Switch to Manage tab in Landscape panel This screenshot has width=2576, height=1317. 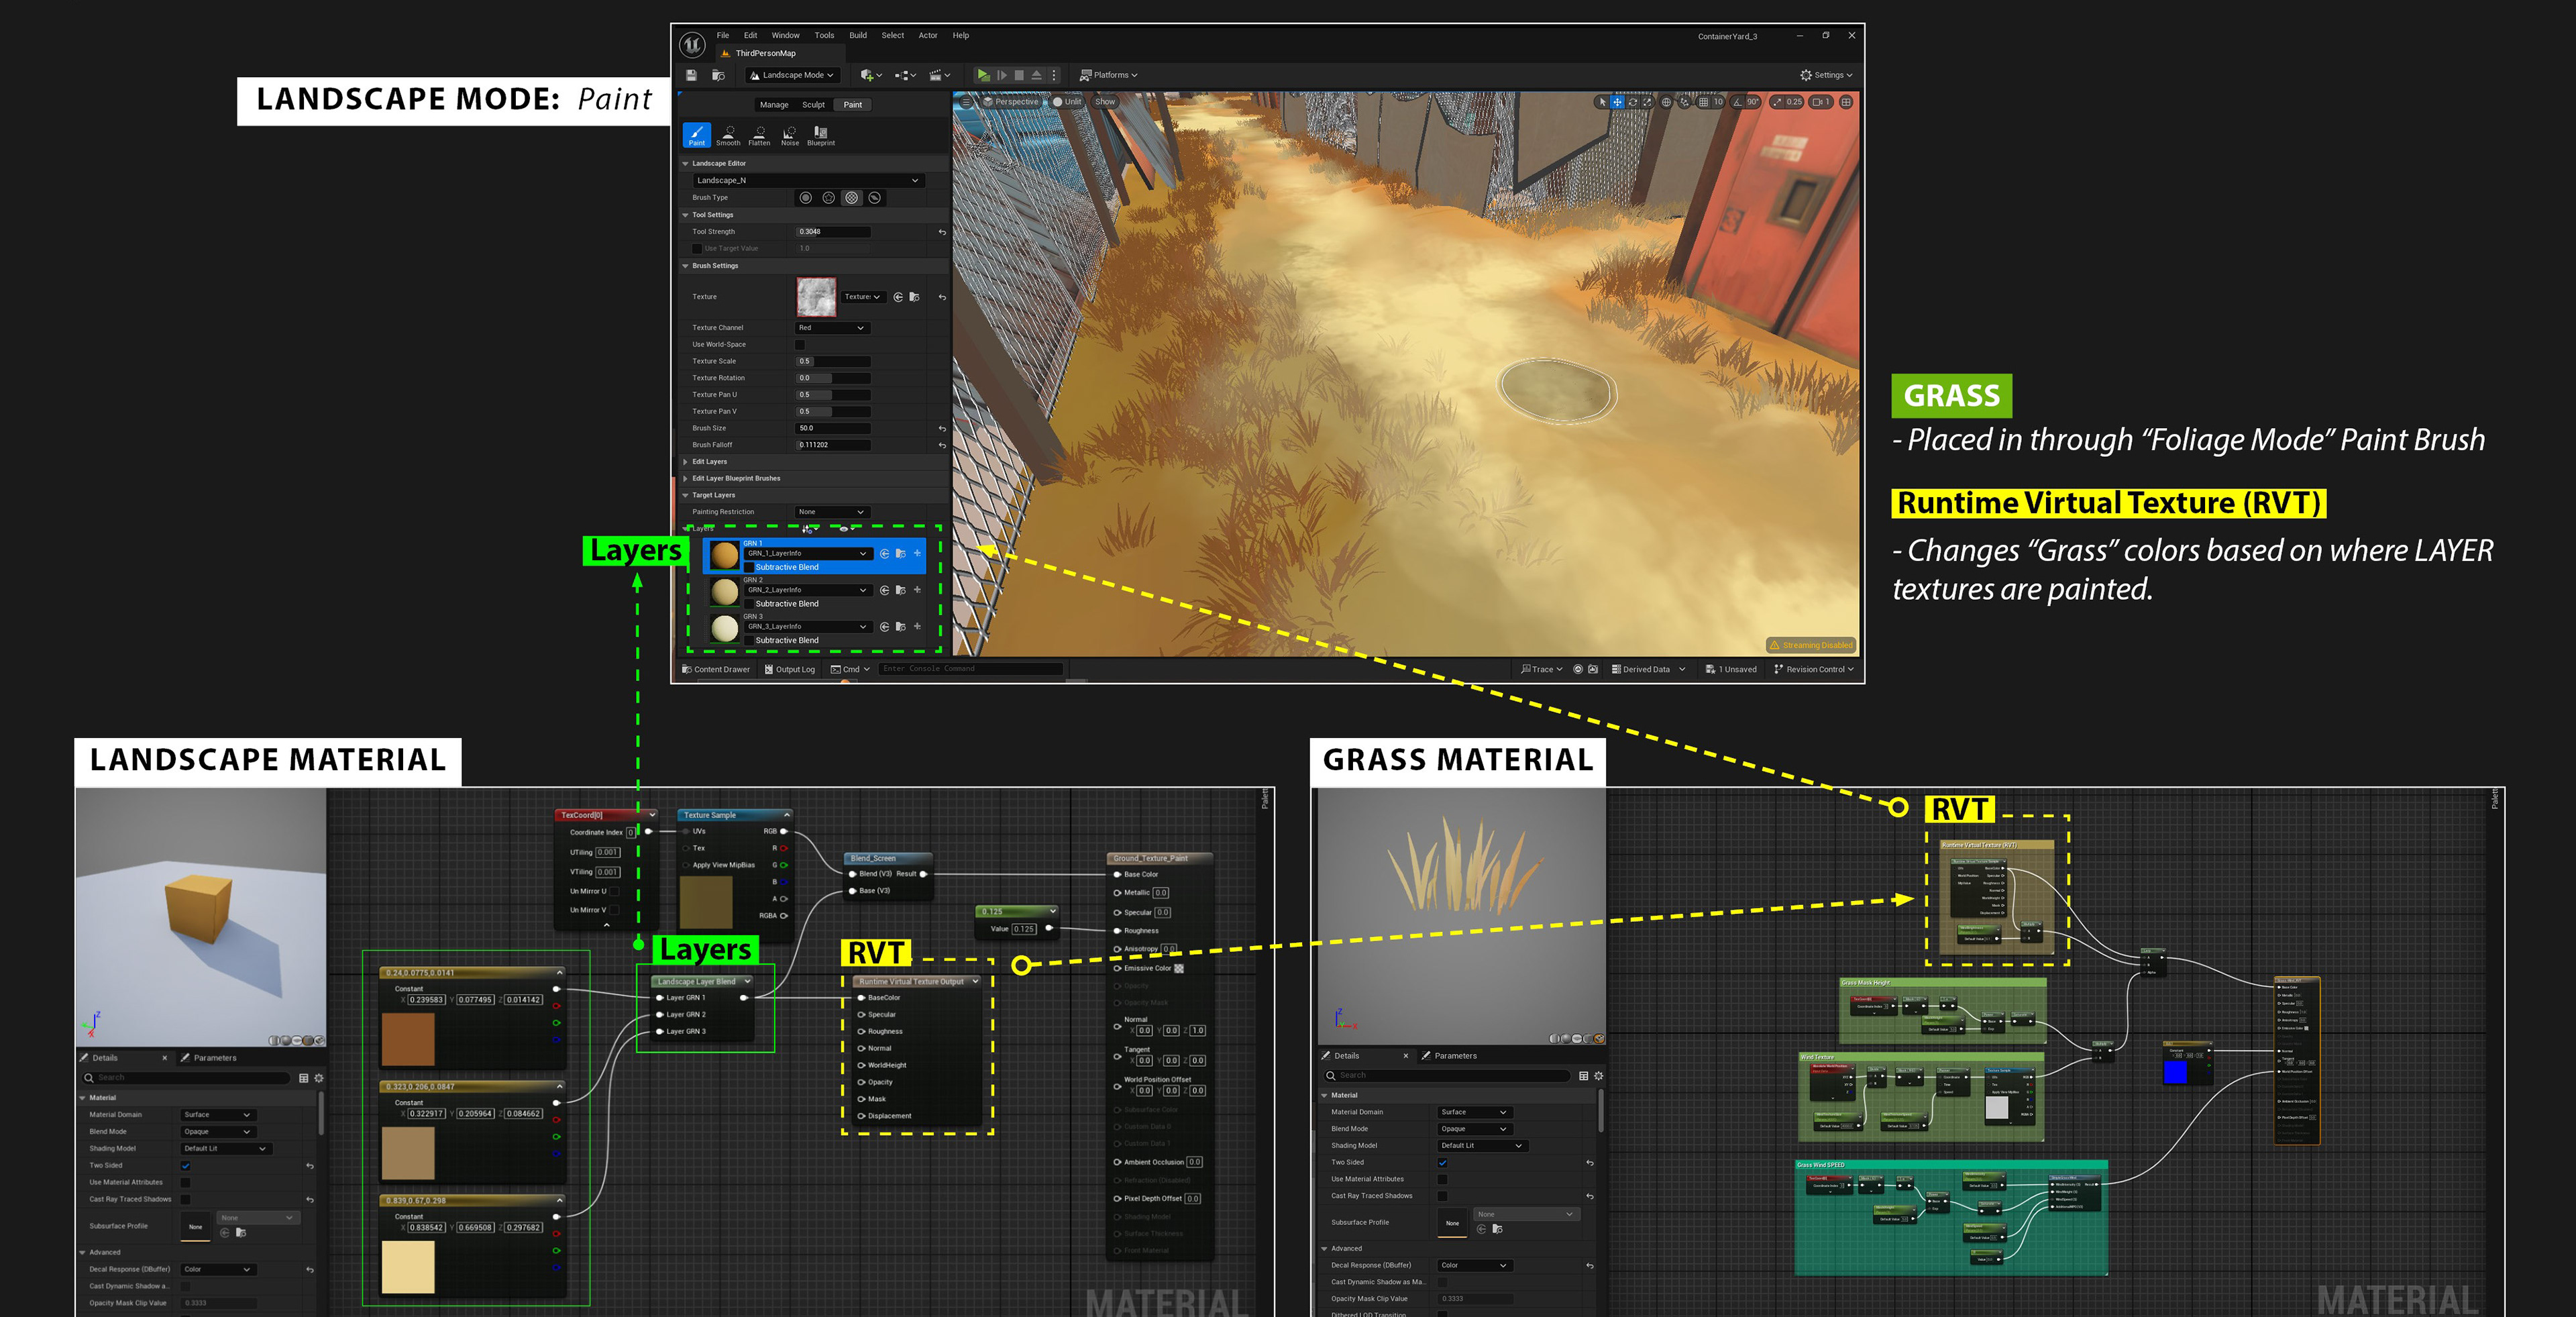click(774, 105)
